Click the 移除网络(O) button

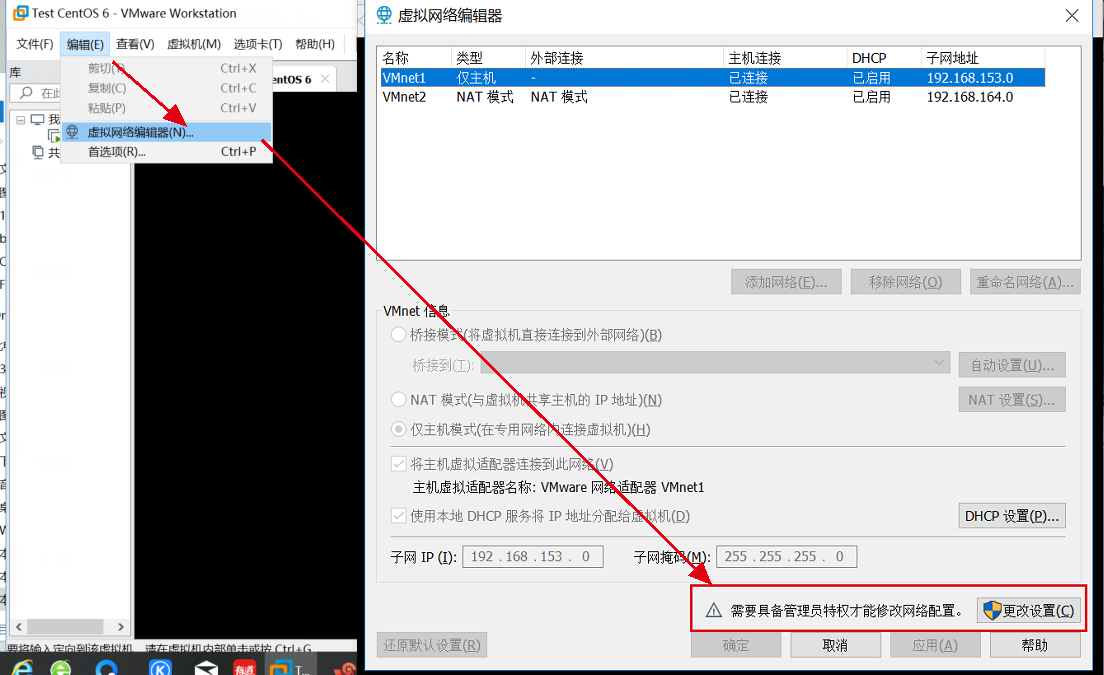pyautogui.click(x=905, y=282)
